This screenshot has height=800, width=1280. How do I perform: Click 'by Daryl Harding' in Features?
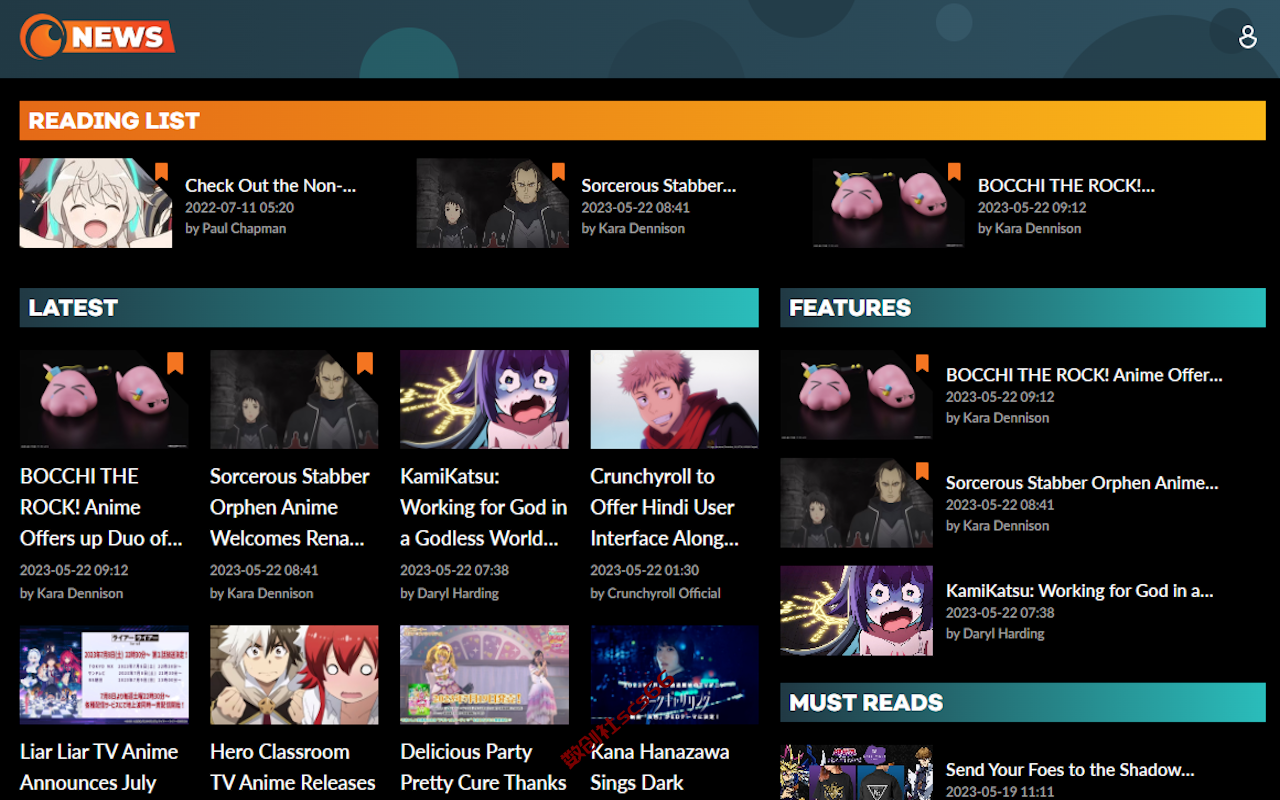(995, 633)
